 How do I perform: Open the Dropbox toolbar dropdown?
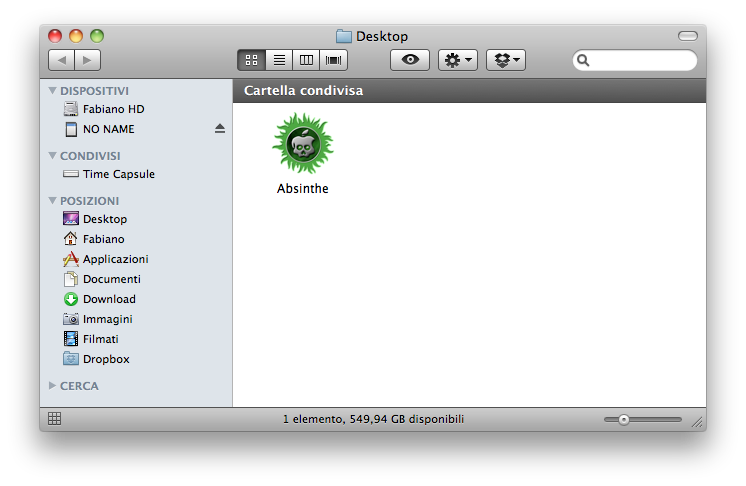tap(505, 60)
